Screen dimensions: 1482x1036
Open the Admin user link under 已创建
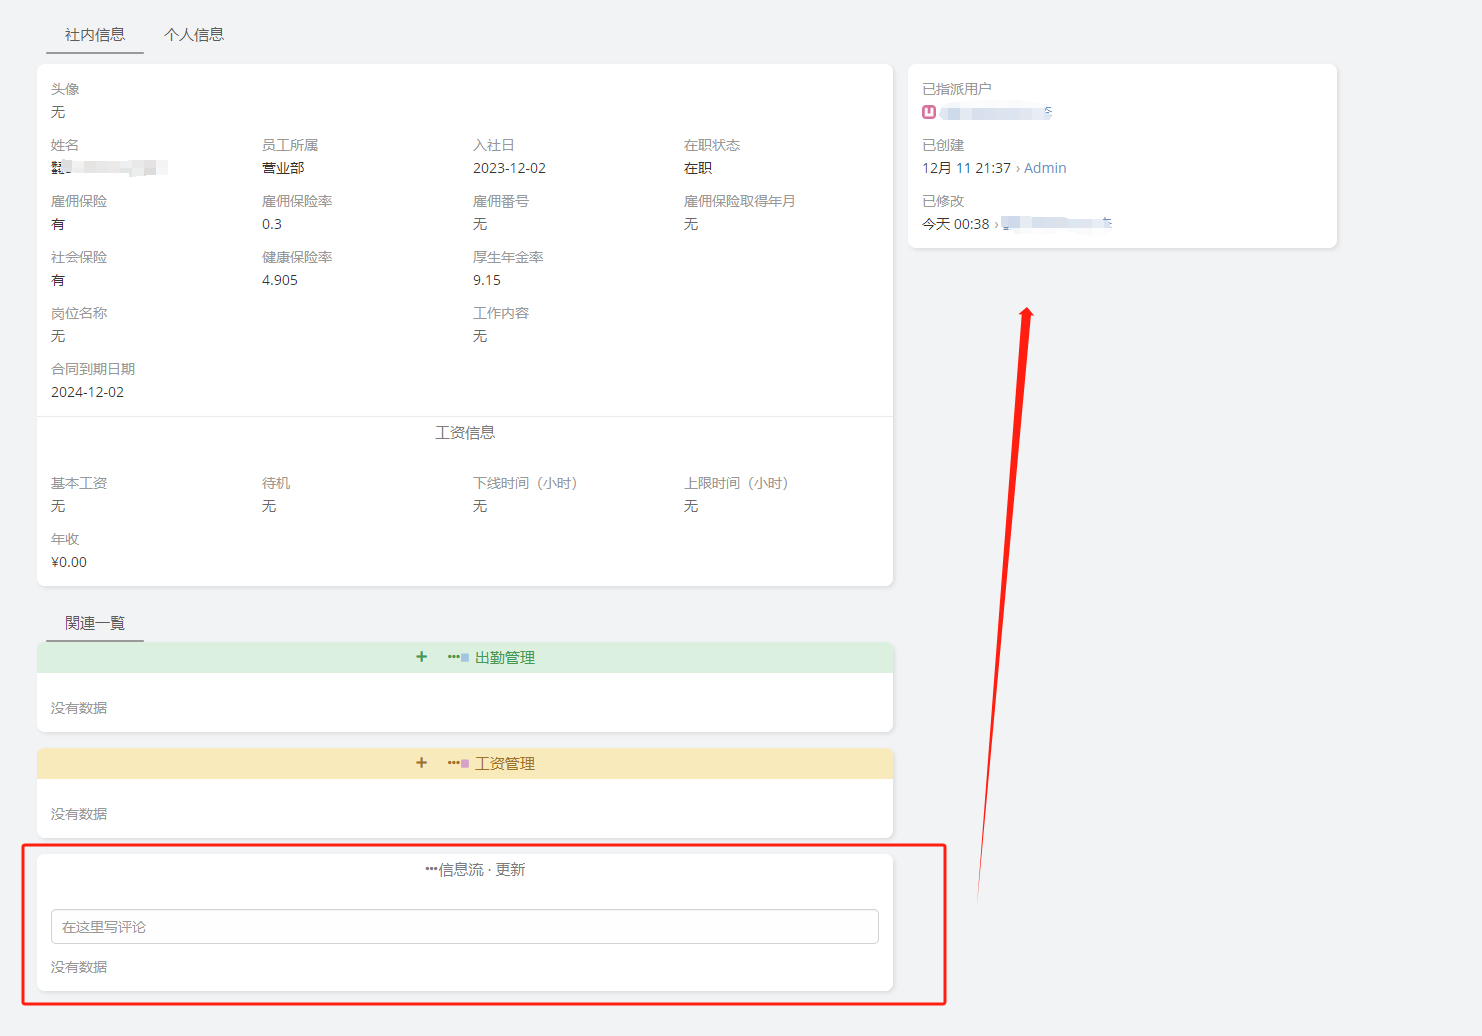[x=1045, y=168]
